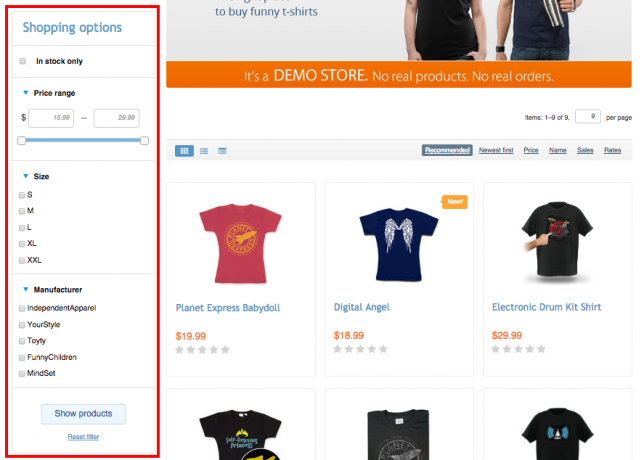Check the FunnyChildren manufacturer filter
644x460 pixels.
point(22,358)
